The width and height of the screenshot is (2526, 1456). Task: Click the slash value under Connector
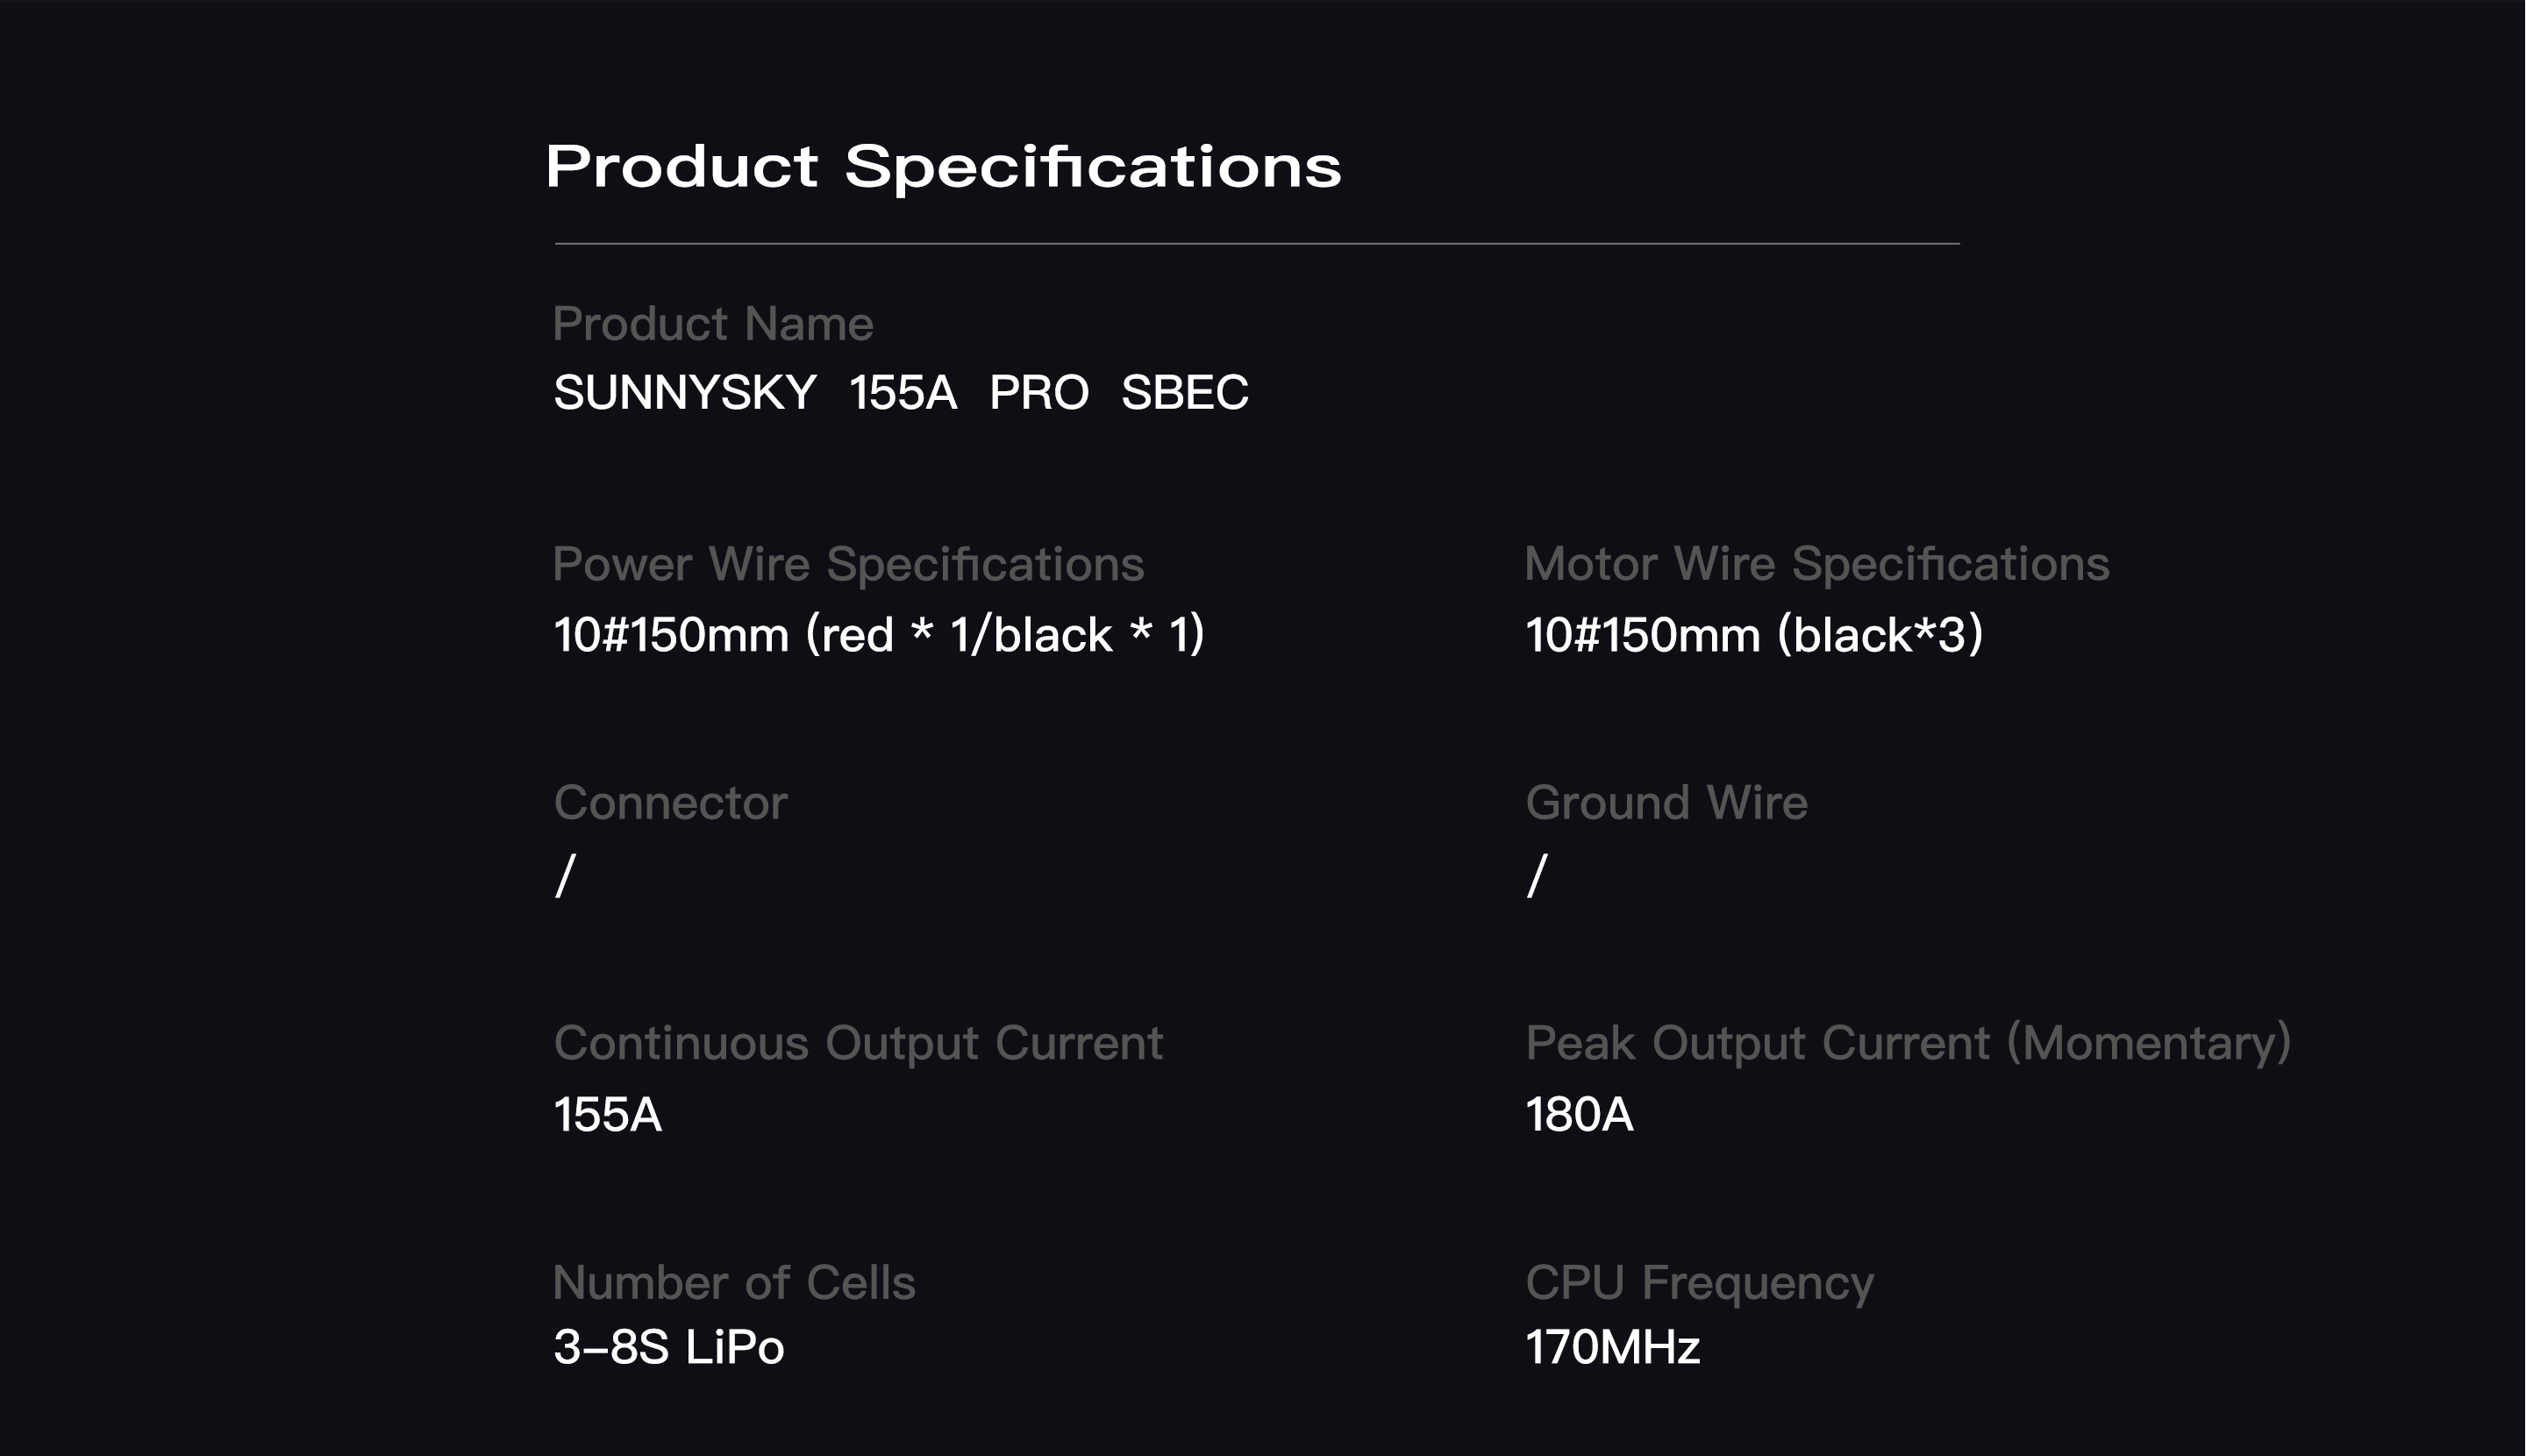(565, 875)
